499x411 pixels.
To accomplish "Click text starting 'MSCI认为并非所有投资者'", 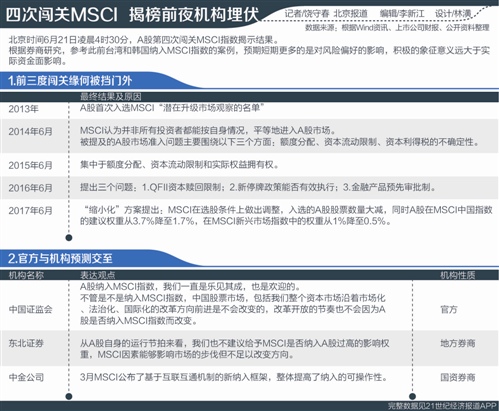I will pyautogui.click(x=208, y=130).
